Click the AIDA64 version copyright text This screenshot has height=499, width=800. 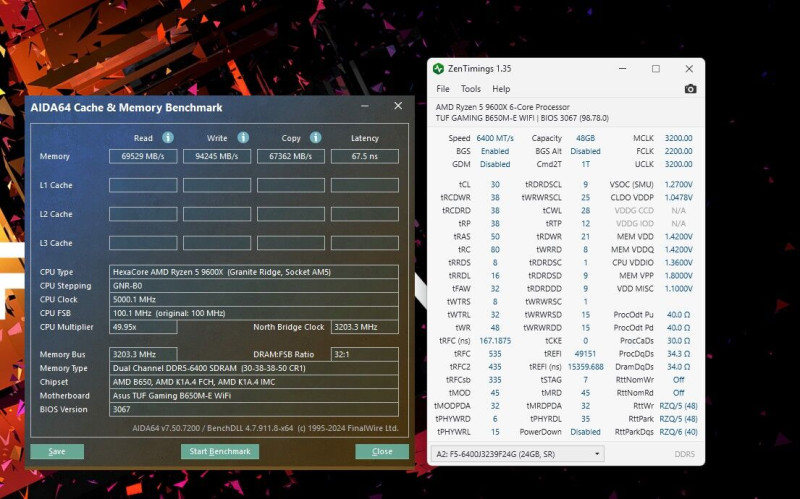pyautogui.click(x=265, y=428)
